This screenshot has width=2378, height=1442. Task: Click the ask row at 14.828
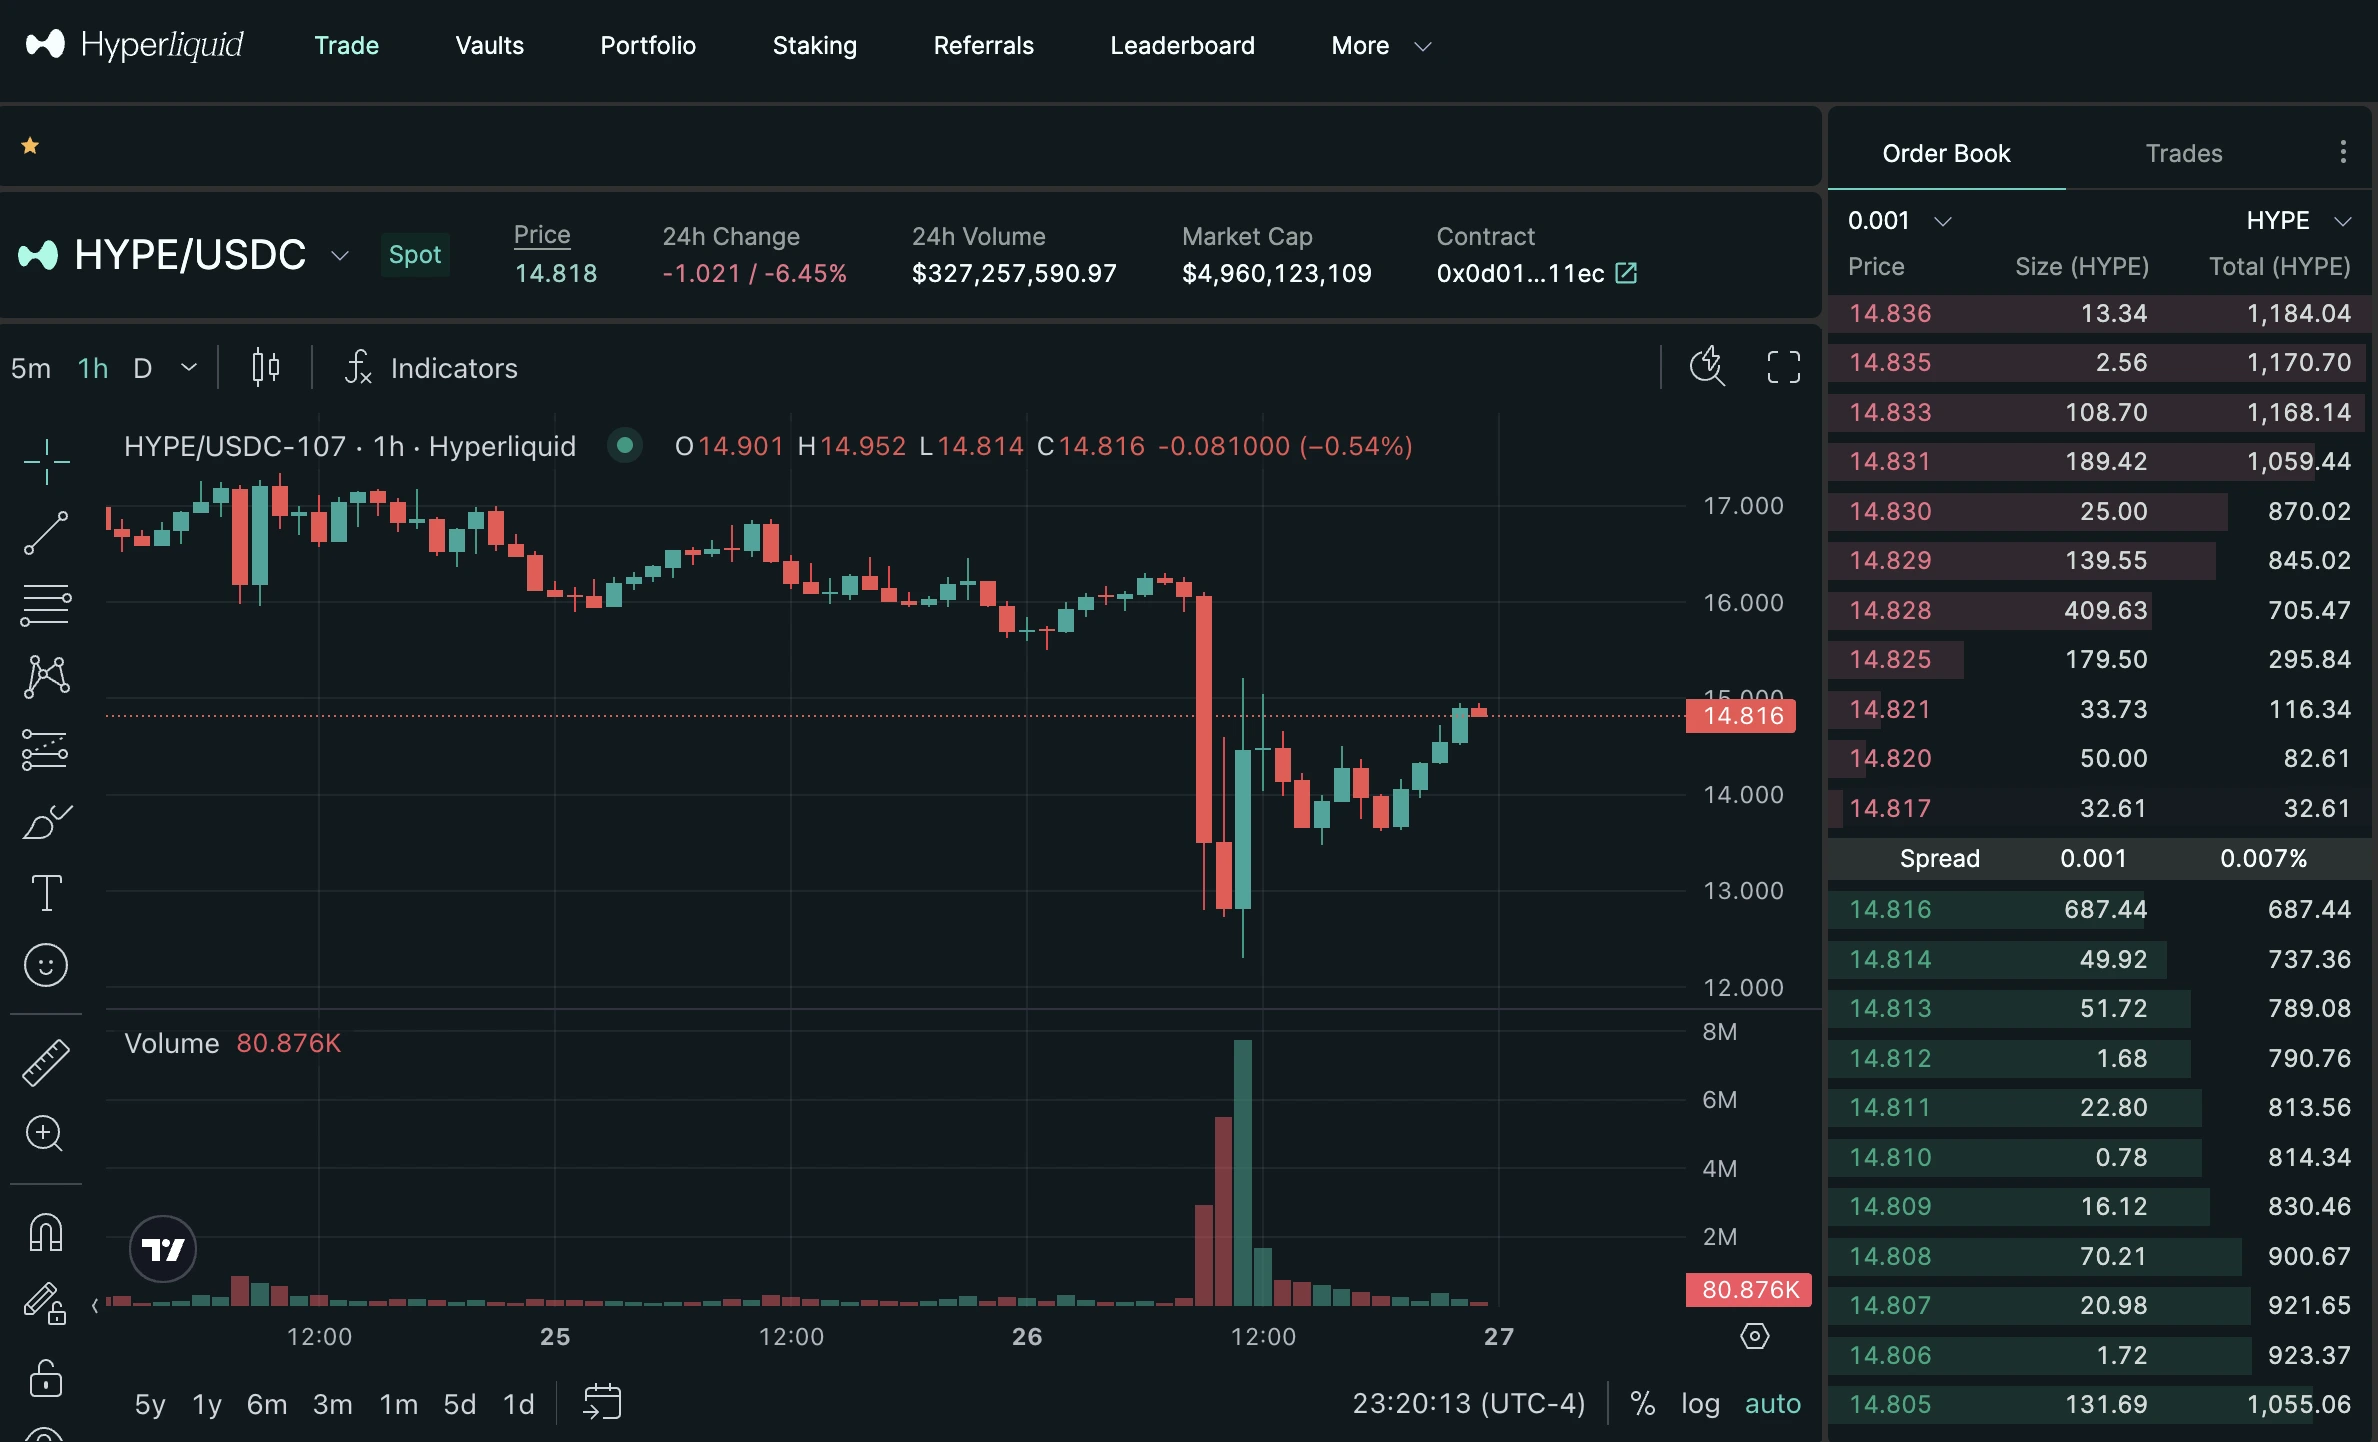pos(2099,610)
